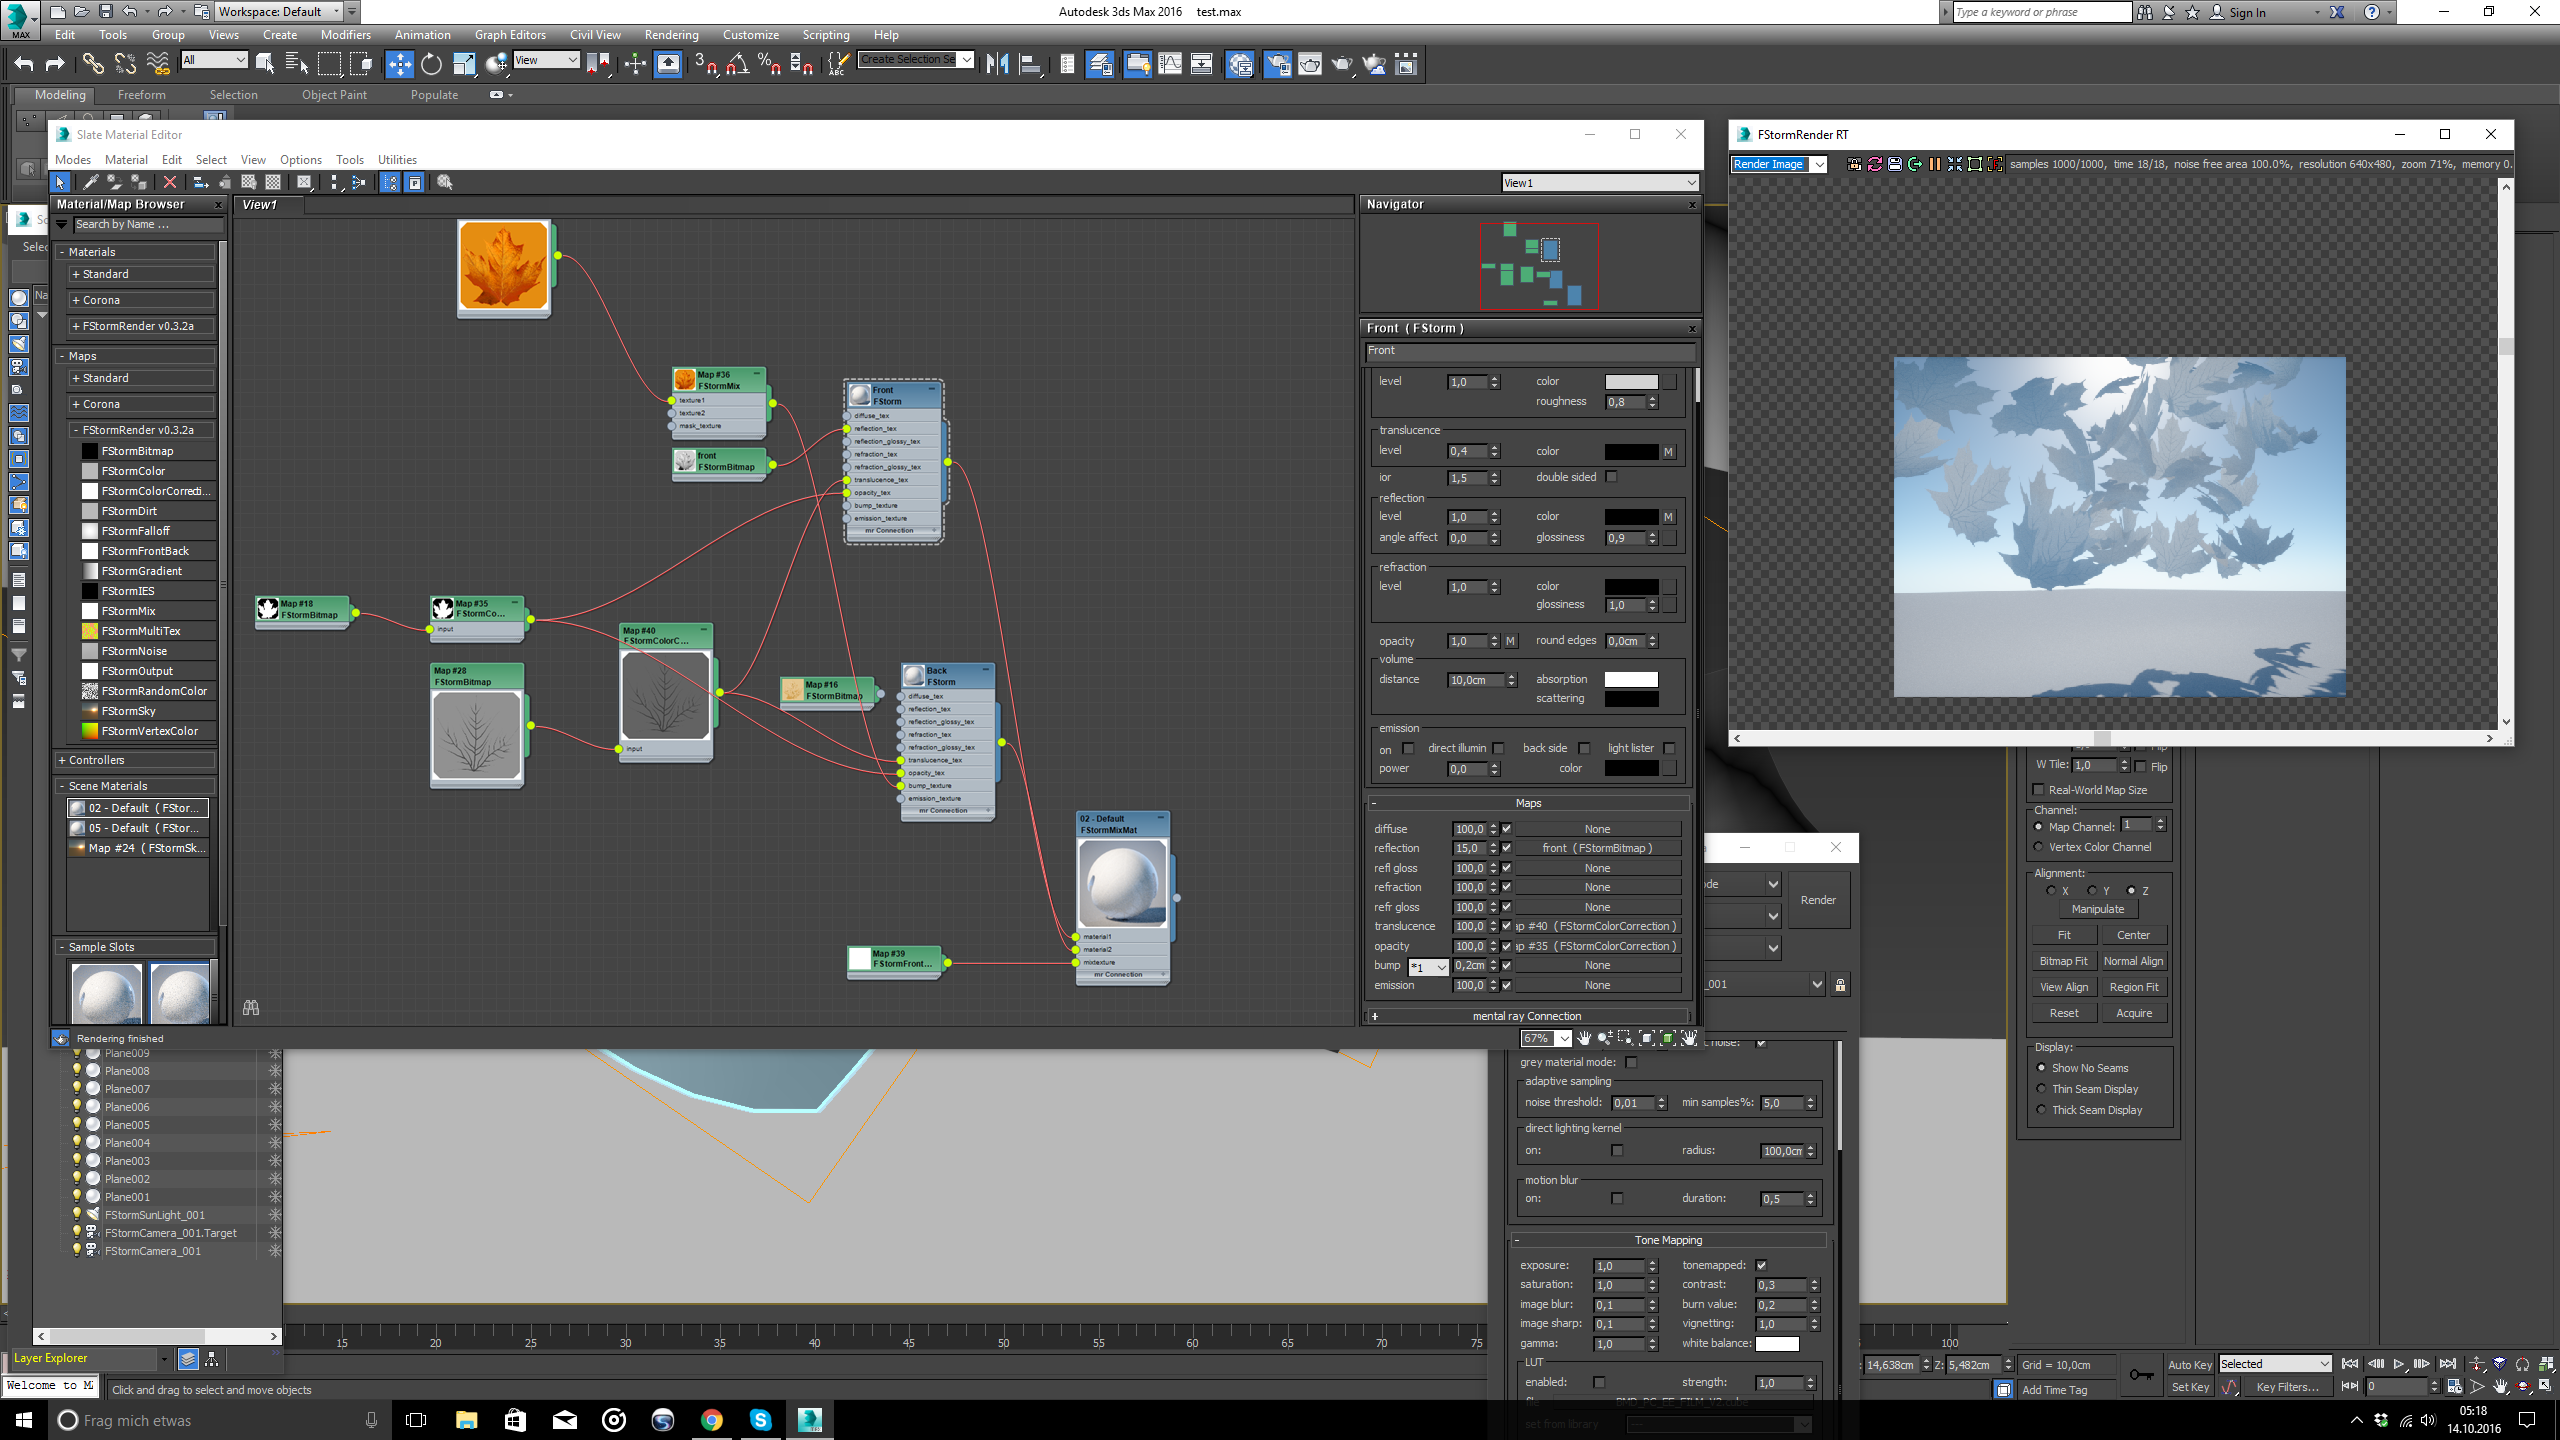
Task: Enable the emission on checkbox
Action: tap(1408, 748)
